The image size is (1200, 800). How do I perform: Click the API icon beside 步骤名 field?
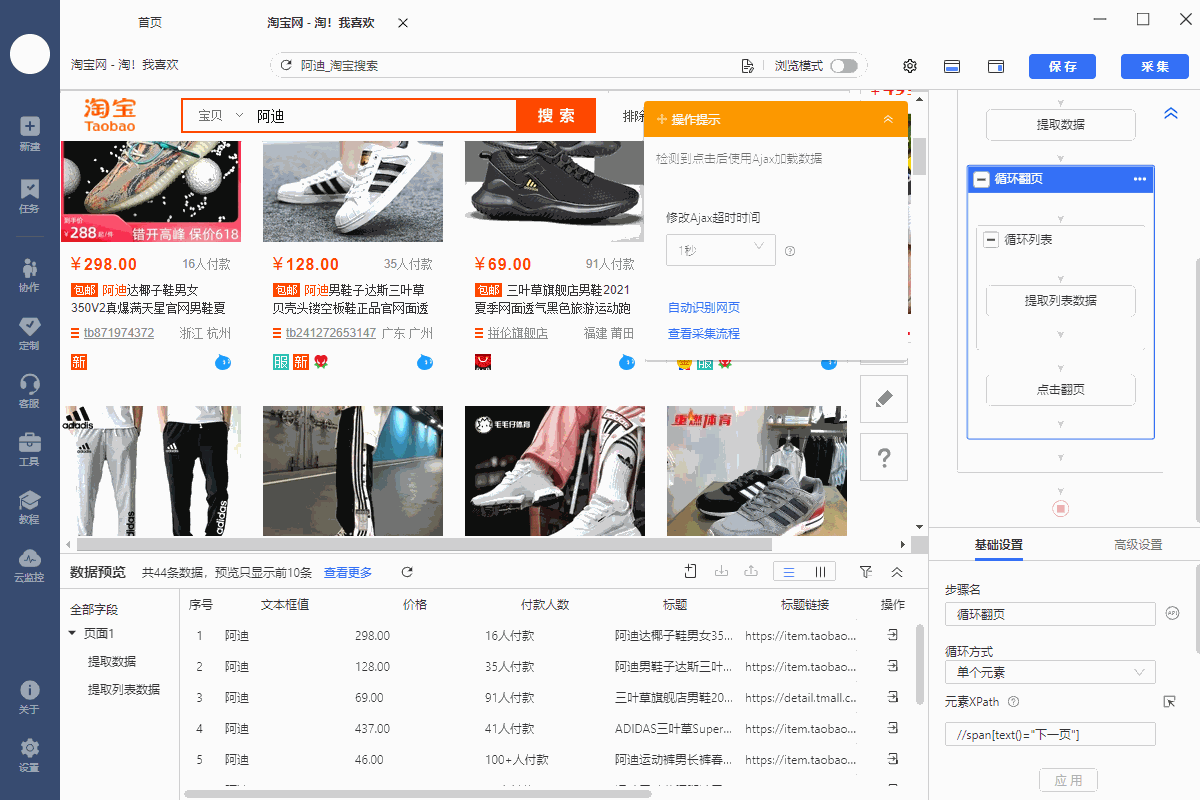pyautogui.click(x=1172, y=613)
